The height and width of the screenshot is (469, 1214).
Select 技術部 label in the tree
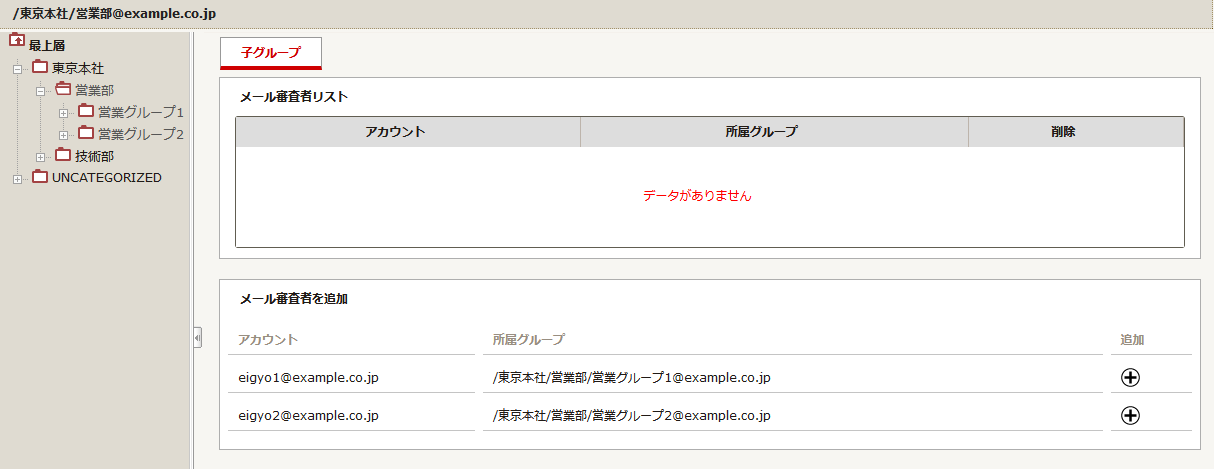click(95, 156)
